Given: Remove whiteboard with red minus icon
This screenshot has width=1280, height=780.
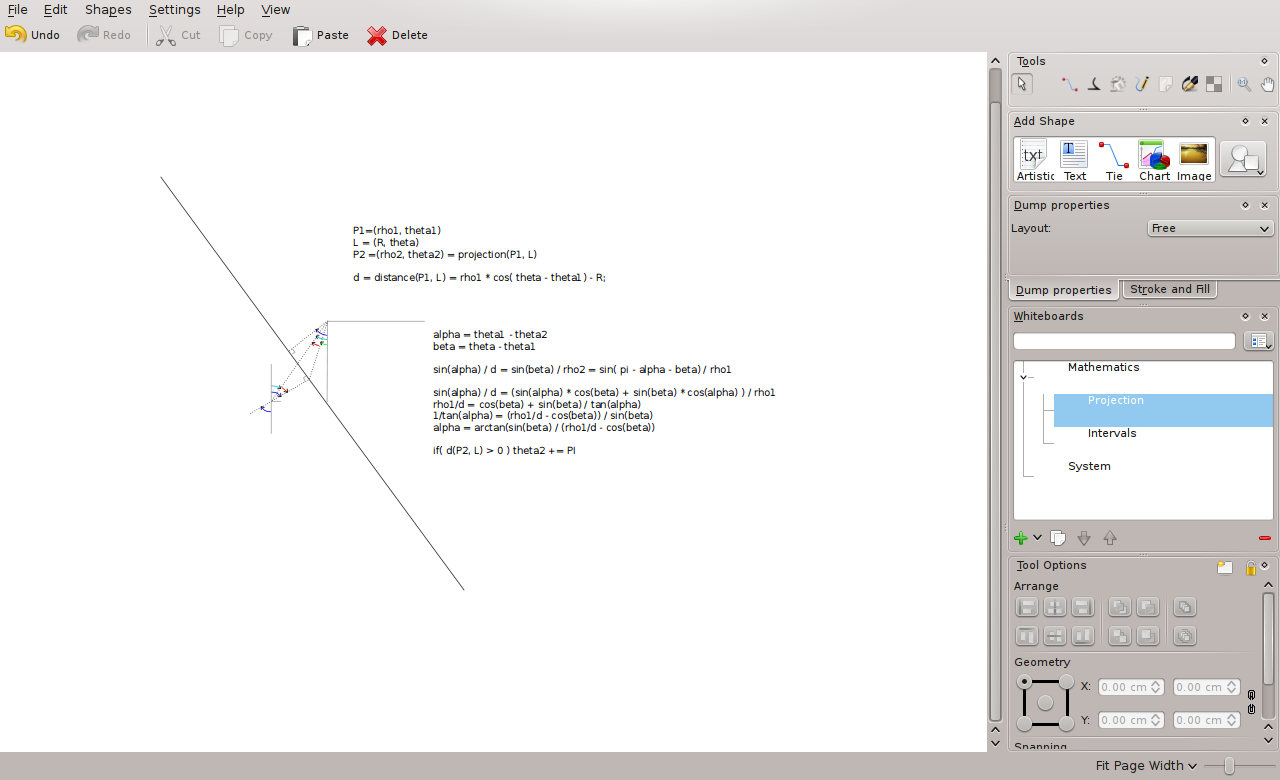Looking at the screenshot, I should click(1265, 538).
